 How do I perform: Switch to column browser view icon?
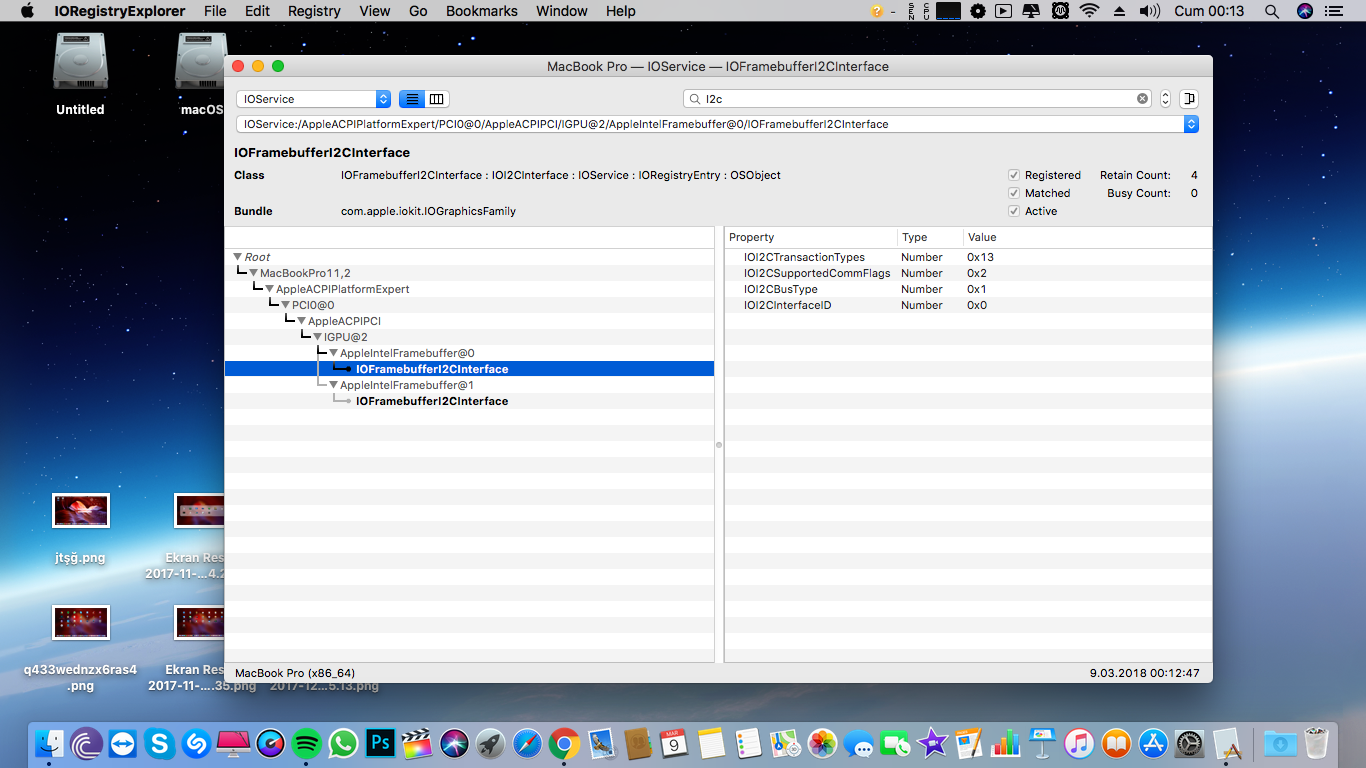(437, 99)
